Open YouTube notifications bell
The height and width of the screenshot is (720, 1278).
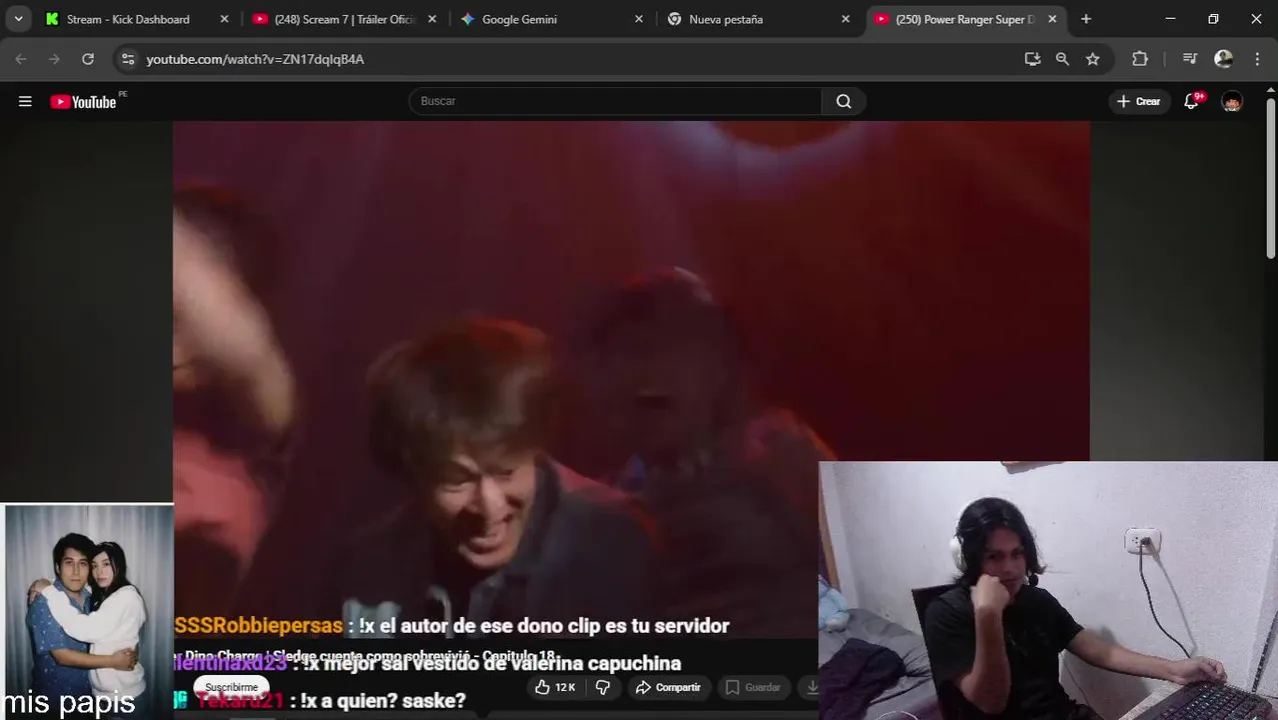coord(1191,101)
